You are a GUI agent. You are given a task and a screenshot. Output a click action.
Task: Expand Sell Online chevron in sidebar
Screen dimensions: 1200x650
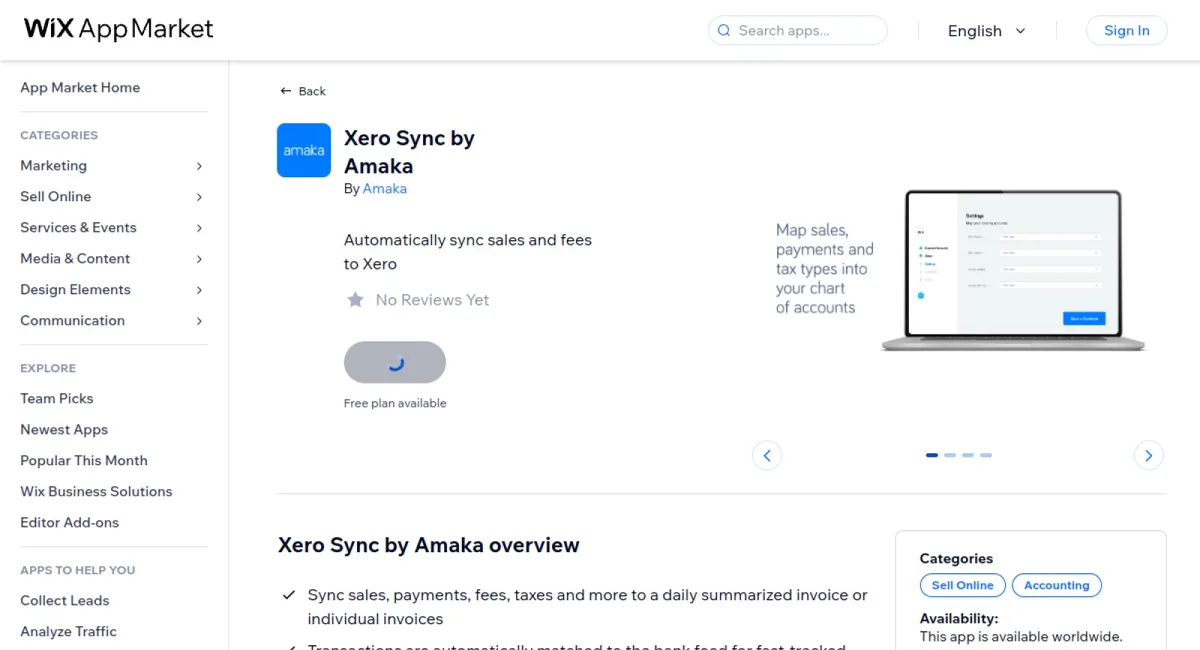coord(199,197)
